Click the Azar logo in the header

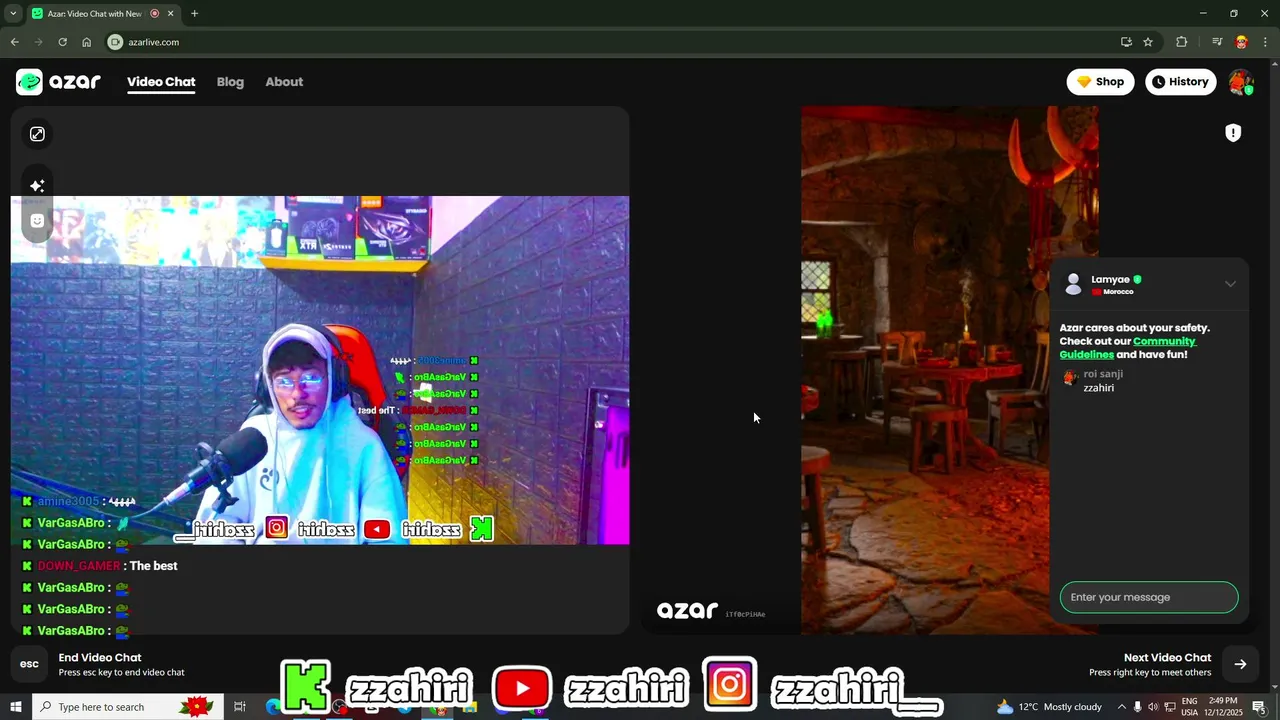point(58,82)
